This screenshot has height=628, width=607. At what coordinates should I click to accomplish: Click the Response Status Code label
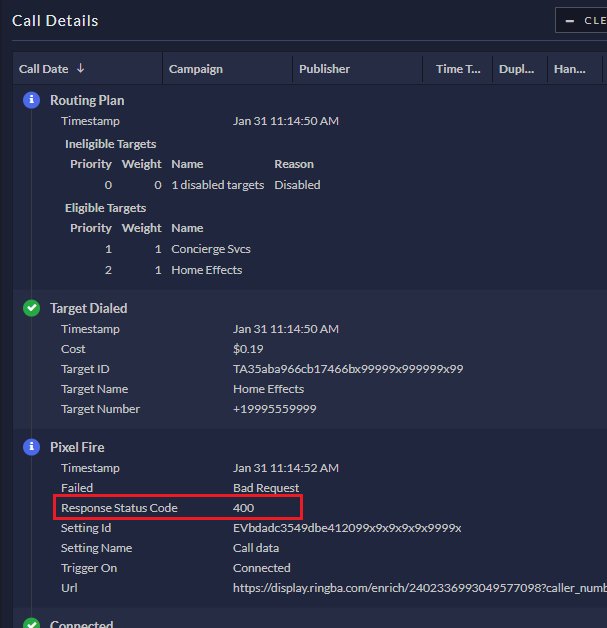coord(119,508)
